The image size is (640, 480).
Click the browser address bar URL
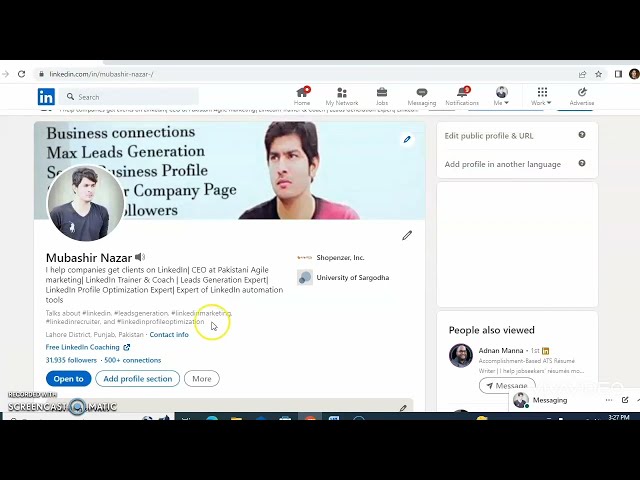point(101,74)
